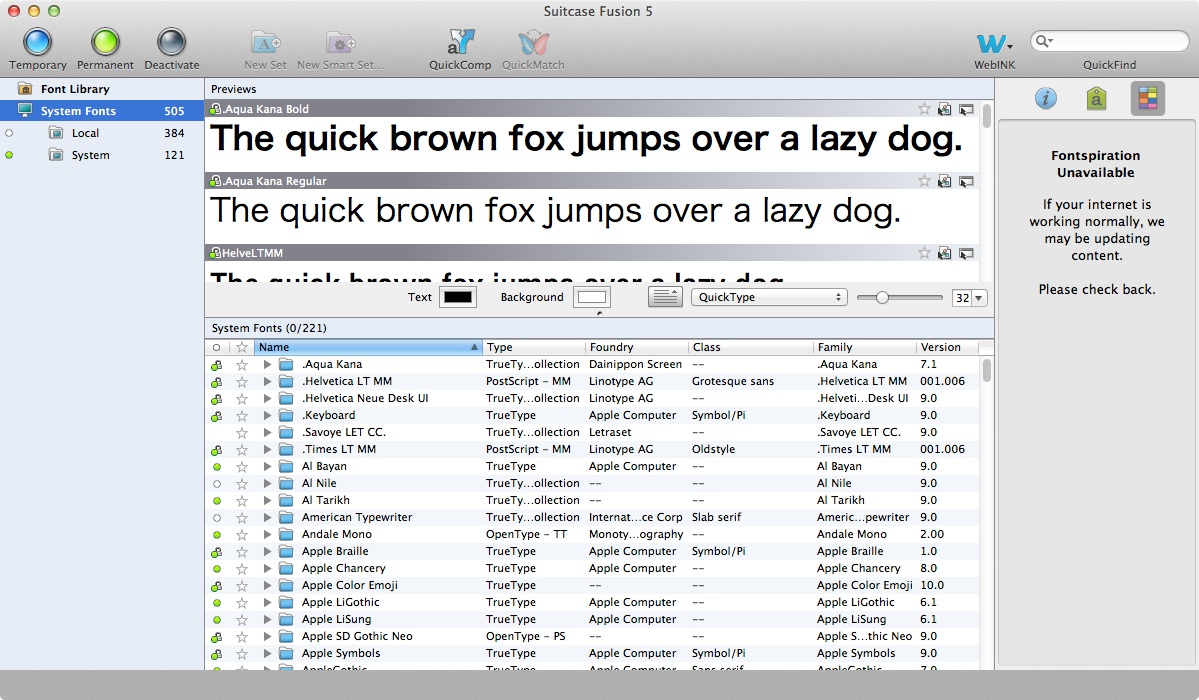This screenshot has width=1199, height=700.
Task: Expand the Apple Symbols family
Action: (267, 654)
